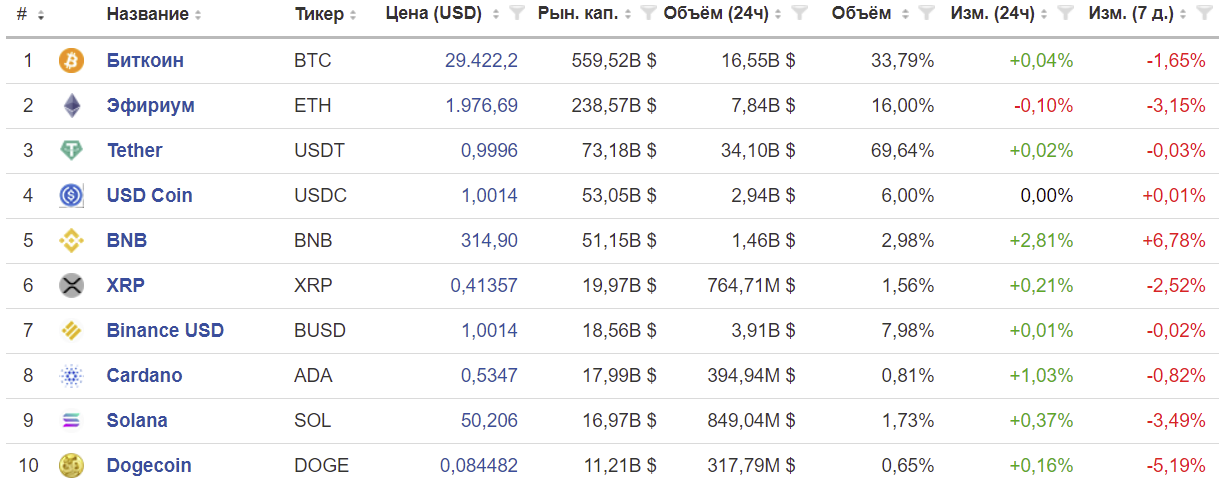
Task: Click XRP price 0,41357
Action: pos(484,286)
